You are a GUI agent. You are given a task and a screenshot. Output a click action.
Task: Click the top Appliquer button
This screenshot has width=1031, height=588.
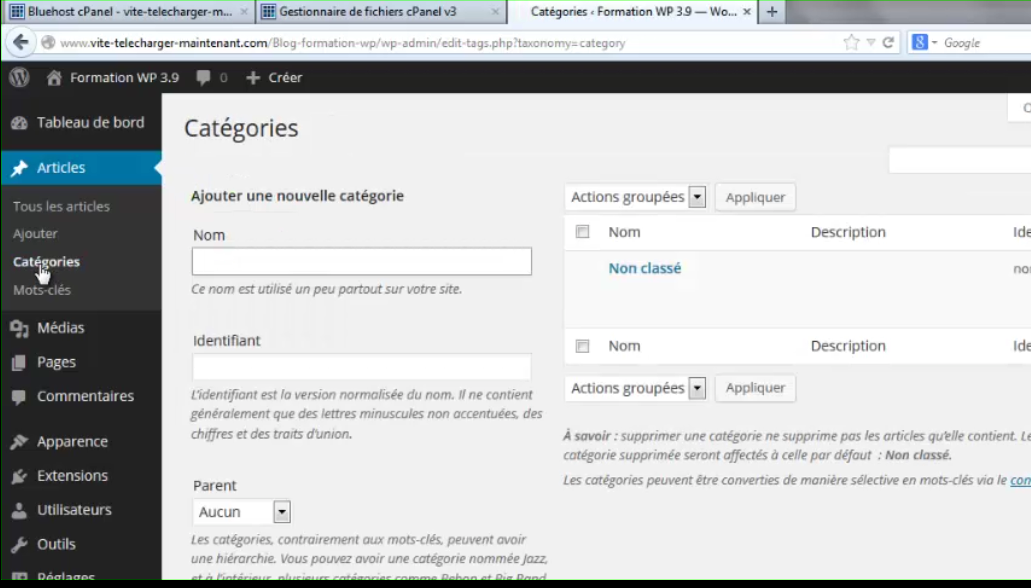pyautogui.click(x=755, y=197)
